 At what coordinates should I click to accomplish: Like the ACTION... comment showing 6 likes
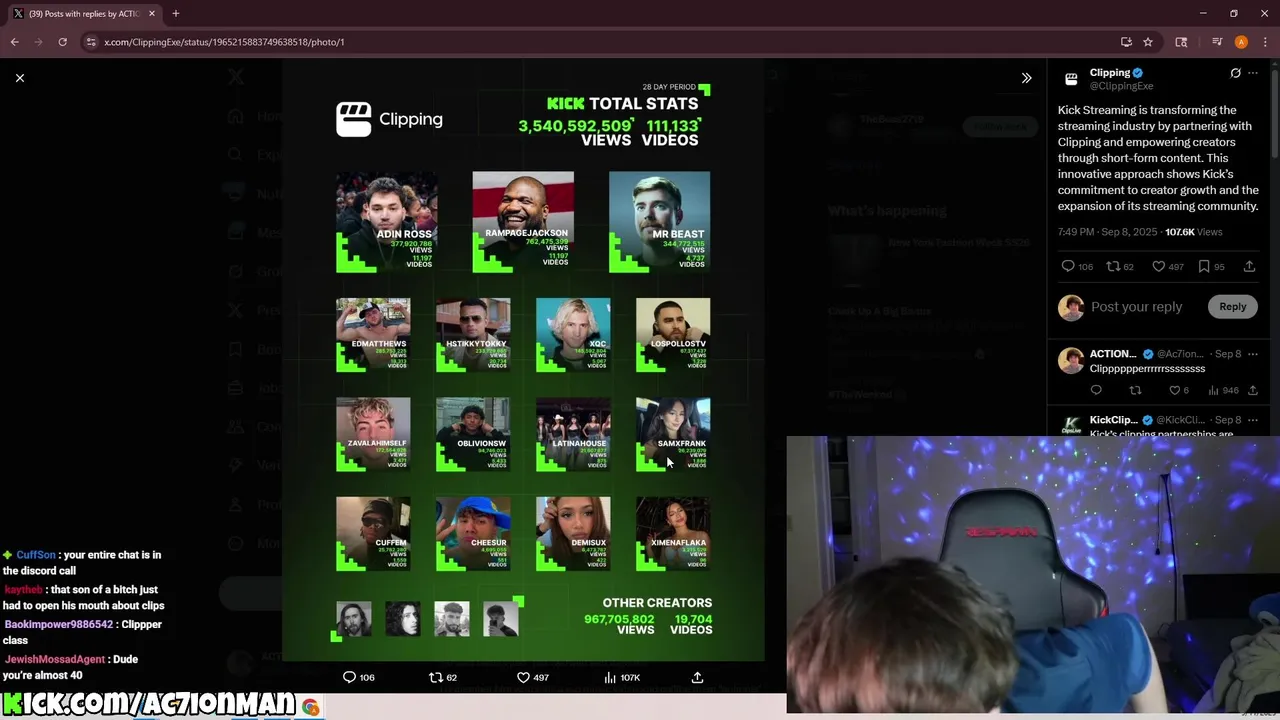[1175, 390]
